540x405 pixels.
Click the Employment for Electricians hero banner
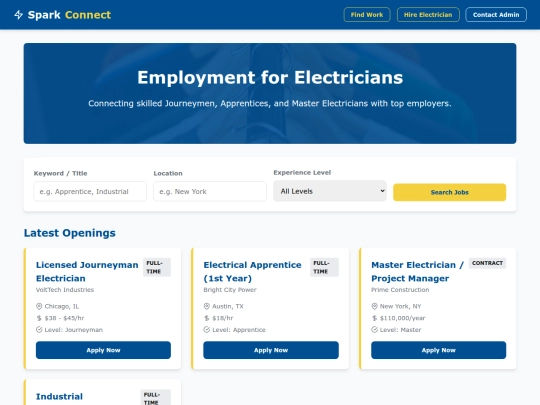point(270,93)
